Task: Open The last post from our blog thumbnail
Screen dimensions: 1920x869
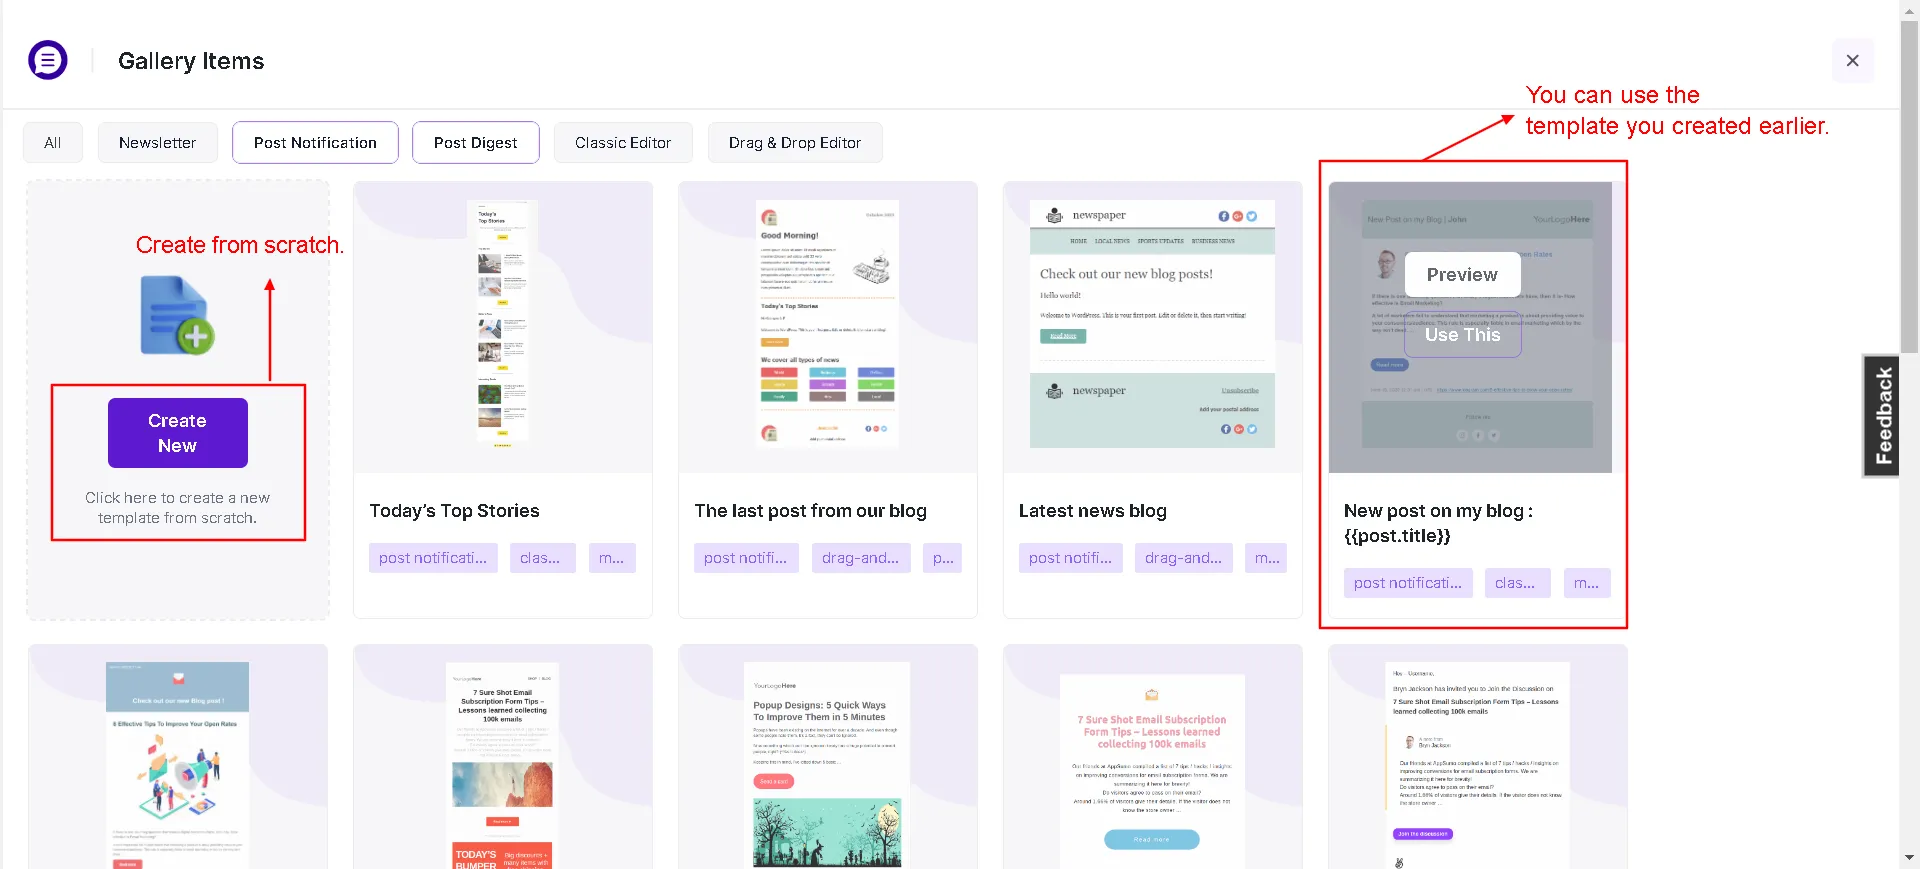Action: coord(828,327)
